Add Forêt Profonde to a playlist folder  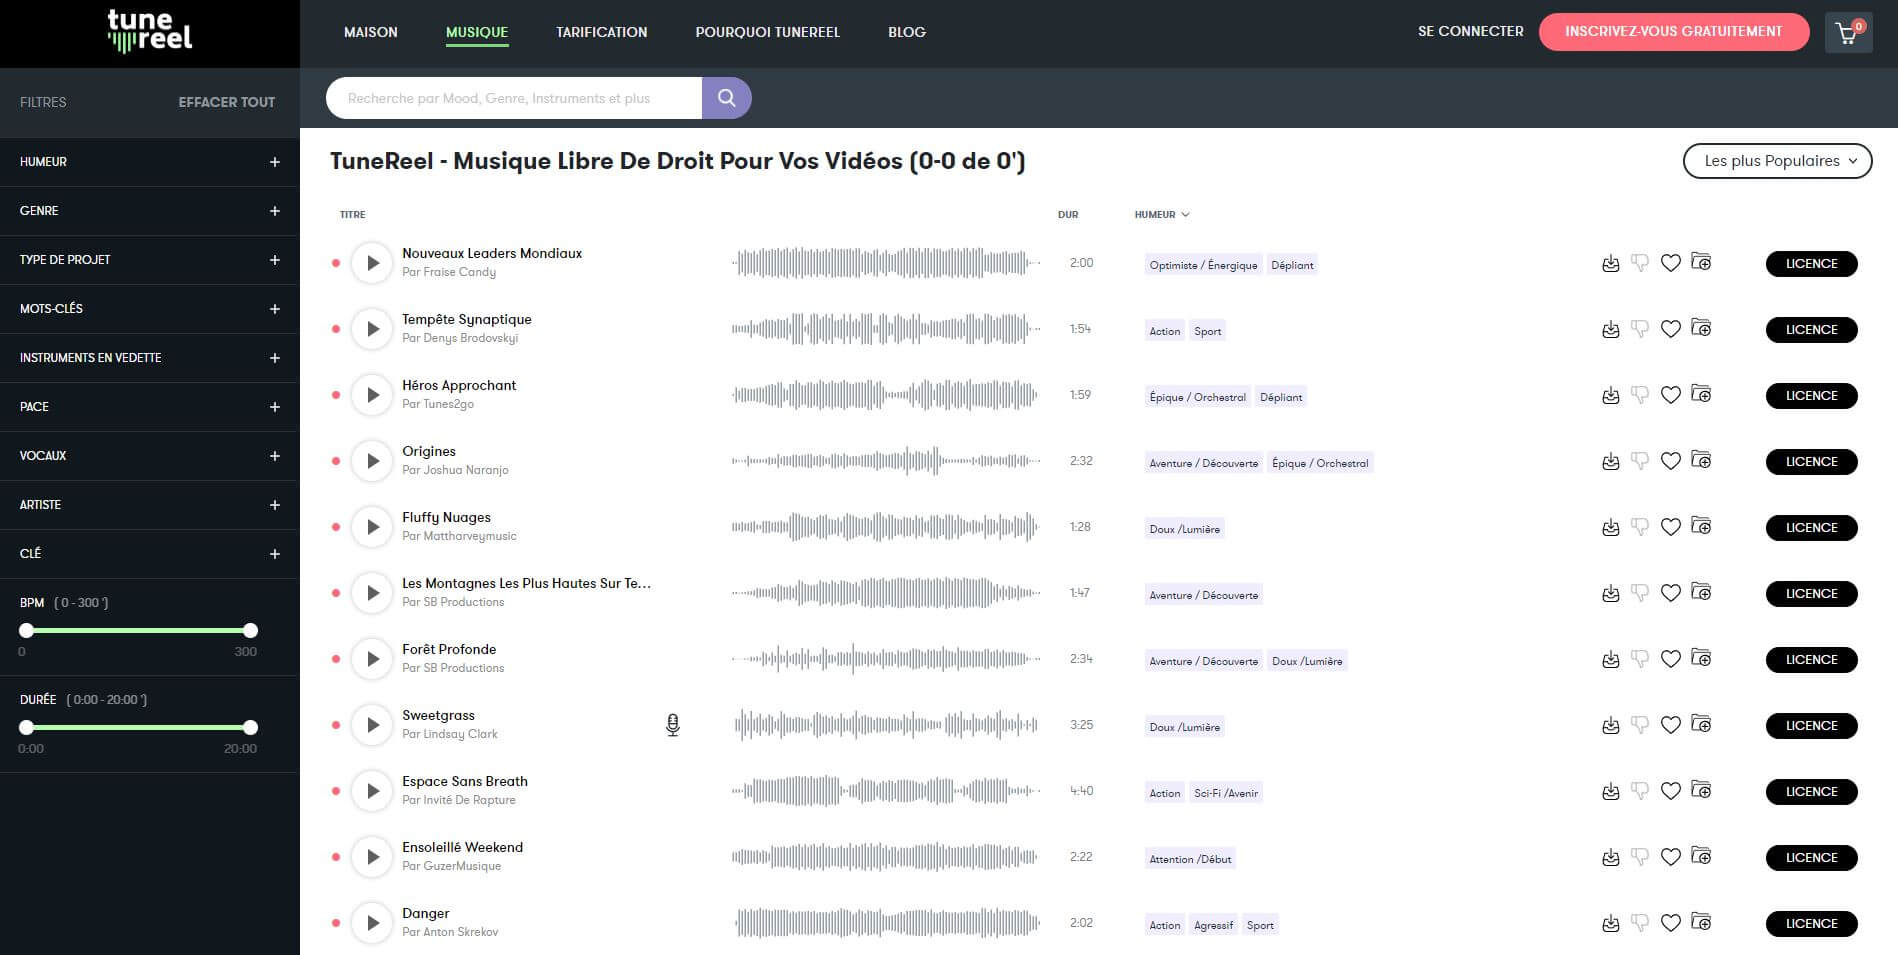(1701, 658)
